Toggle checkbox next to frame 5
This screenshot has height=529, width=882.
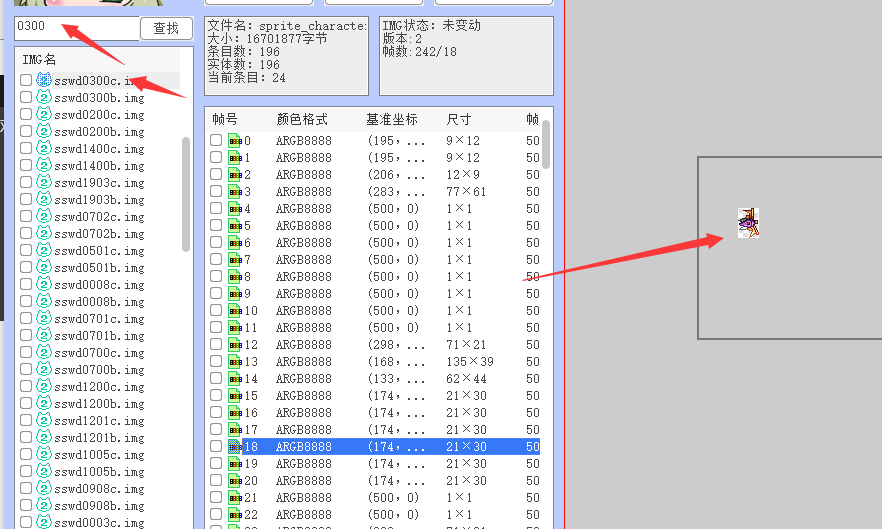coord(216,226)
